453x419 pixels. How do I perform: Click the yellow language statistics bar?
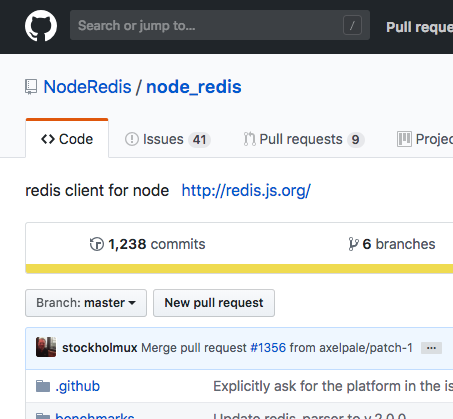tap(239, 269)
